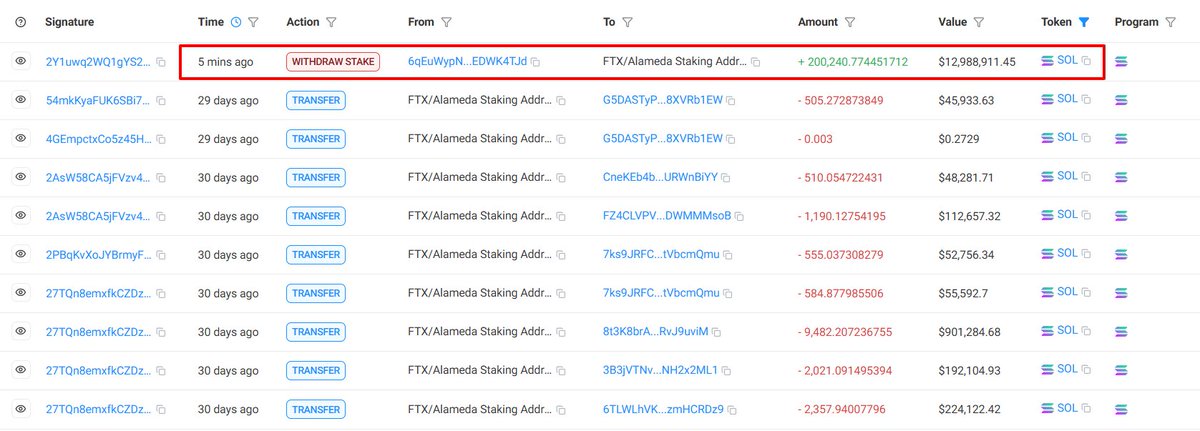
Task: Select the value $12,988,911.45
Action: pyautogui.click(x=977, y=62)
